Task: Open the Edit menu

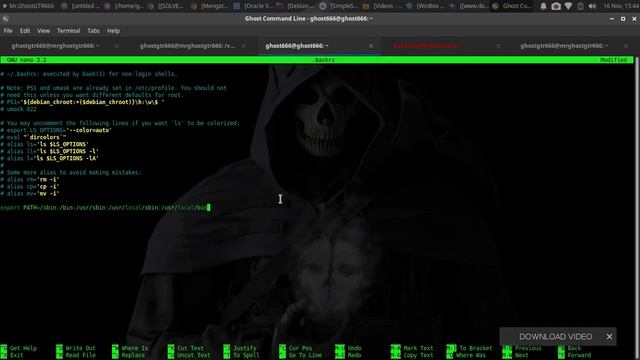Action: [25, 31]
